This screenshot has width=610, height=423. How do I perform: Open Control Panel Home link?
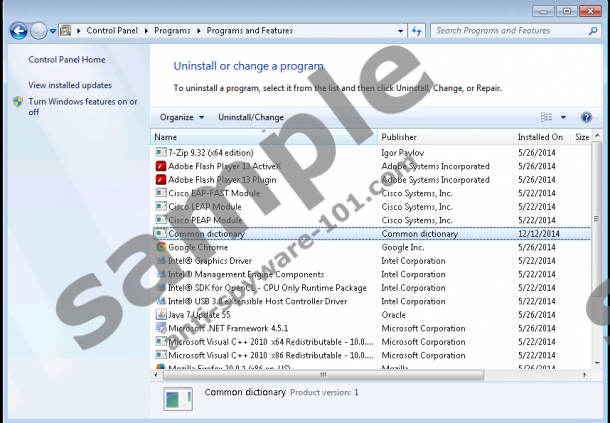coord(66,60)
